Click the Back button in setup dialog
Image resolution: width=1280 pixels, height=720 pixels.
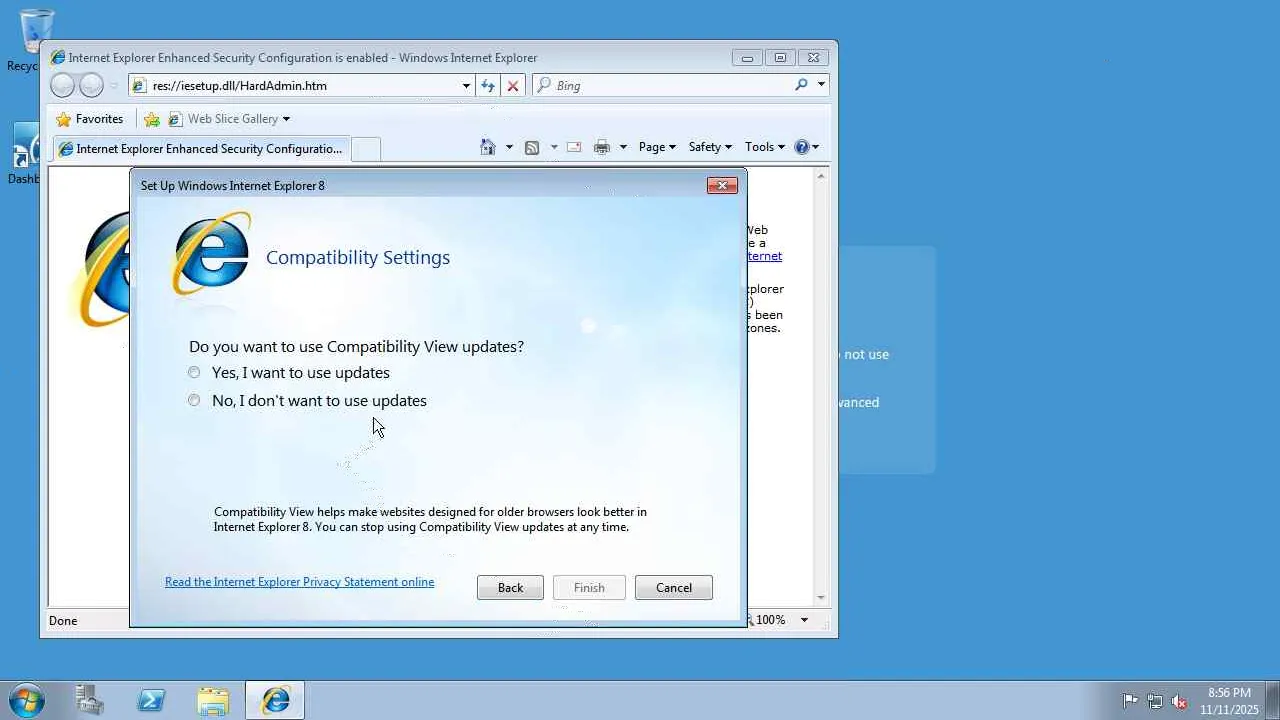[510, 588]
